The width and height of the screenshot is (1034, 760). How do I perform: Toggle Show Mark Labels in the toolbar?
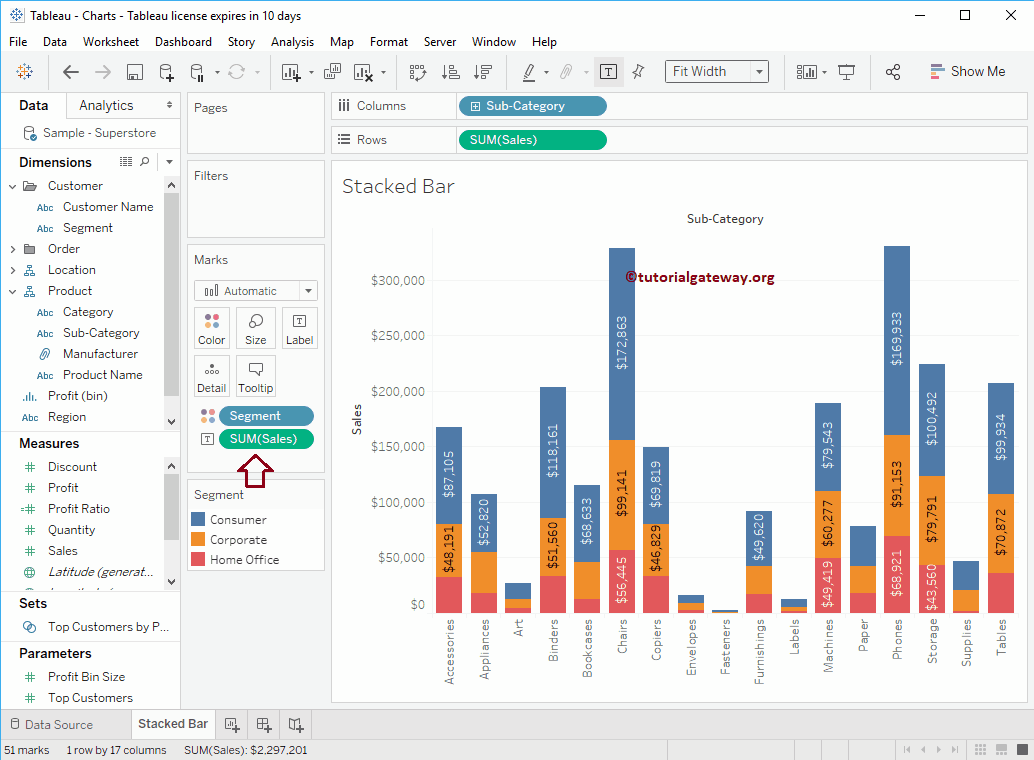click(x=608, y=71)
